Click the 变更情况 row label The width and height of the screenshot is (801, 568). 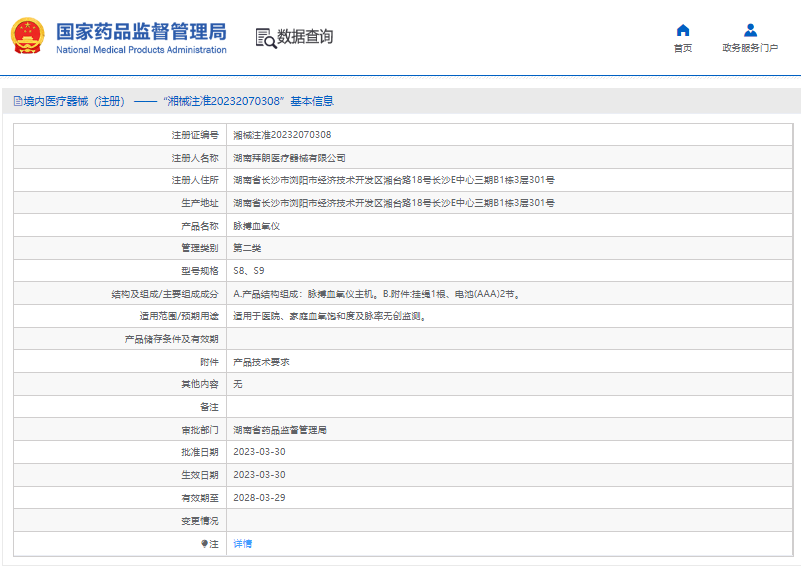pyautogui.click(x=200, y=521)
